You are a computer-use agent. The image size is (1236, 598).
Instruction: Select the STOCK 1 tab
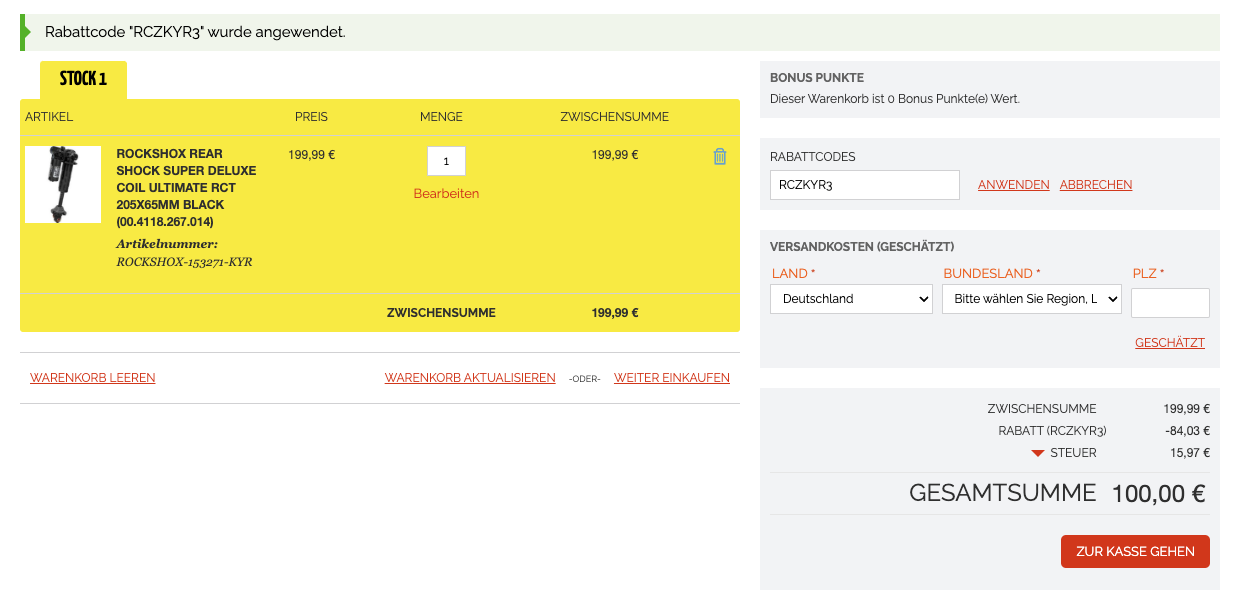[x=83, y=80]
